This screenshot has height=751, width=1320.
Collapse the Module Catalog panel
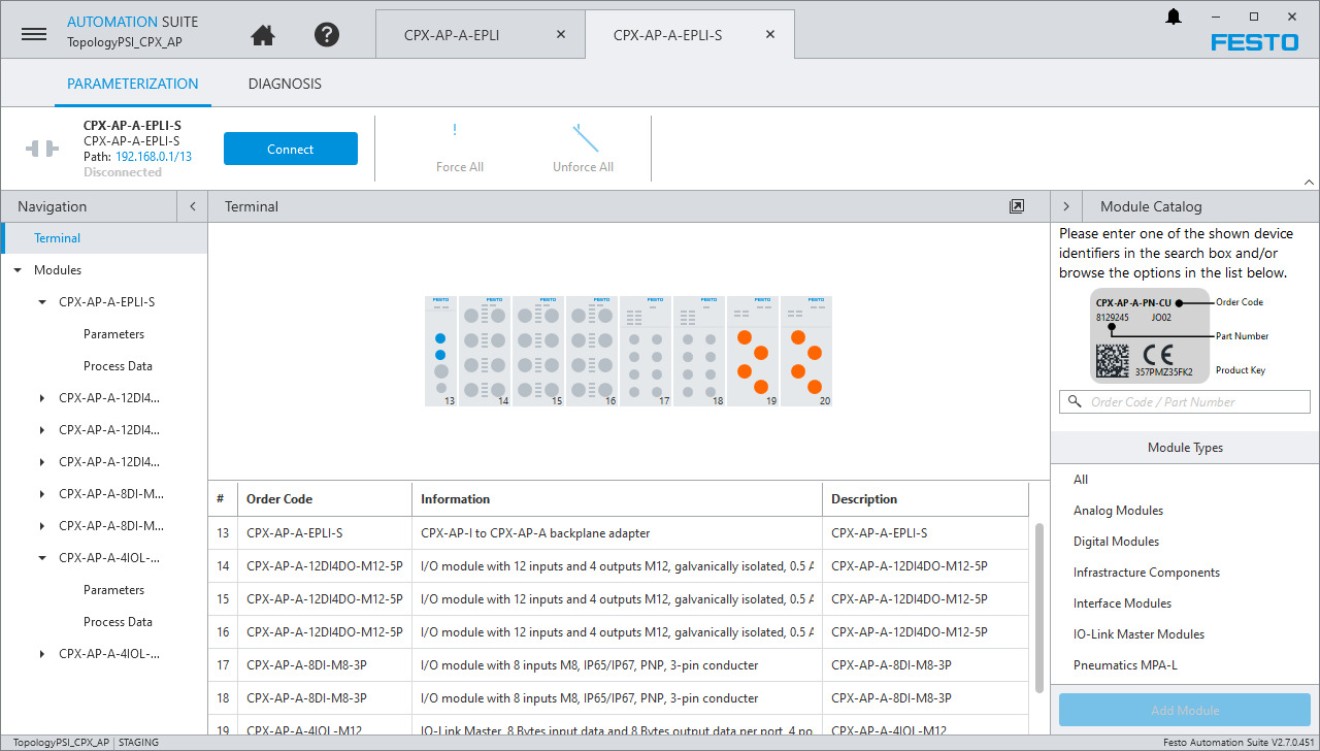click(1066, 206)
